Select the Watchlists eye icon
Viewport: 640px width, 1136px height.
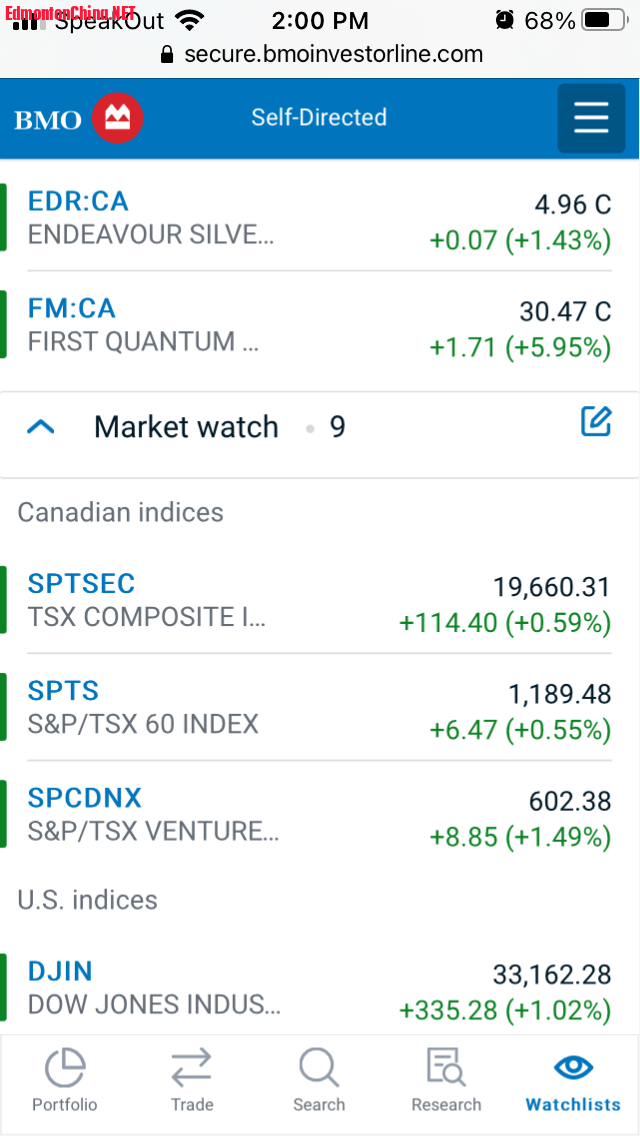(x=573, y=1067)
